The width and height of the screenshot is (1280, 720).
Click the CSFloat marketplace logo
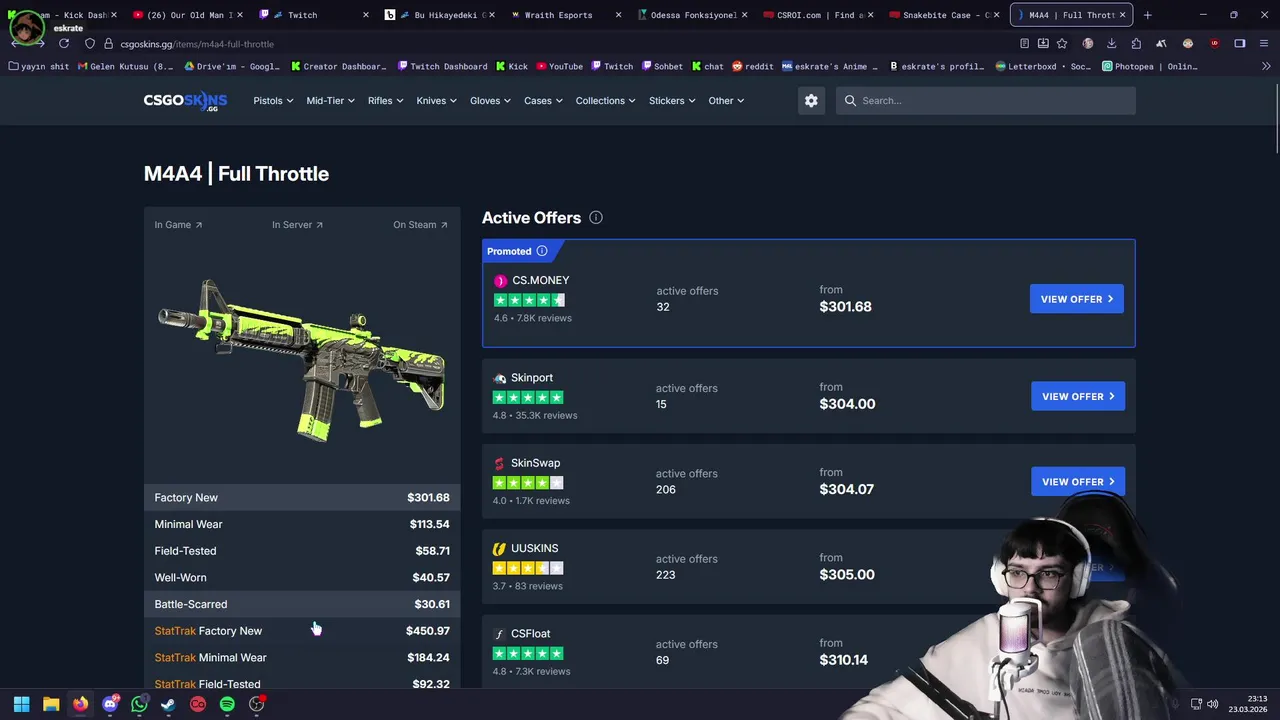[499, 634]
